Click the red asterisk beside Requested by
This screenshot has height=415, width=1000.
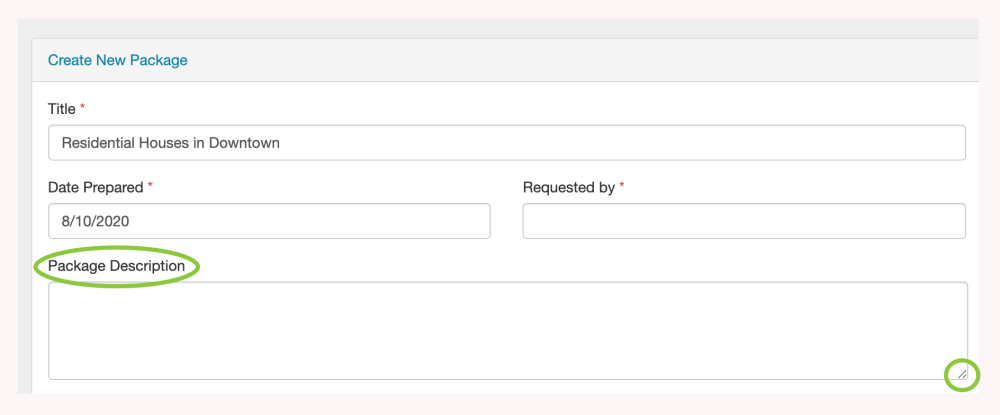622,187
